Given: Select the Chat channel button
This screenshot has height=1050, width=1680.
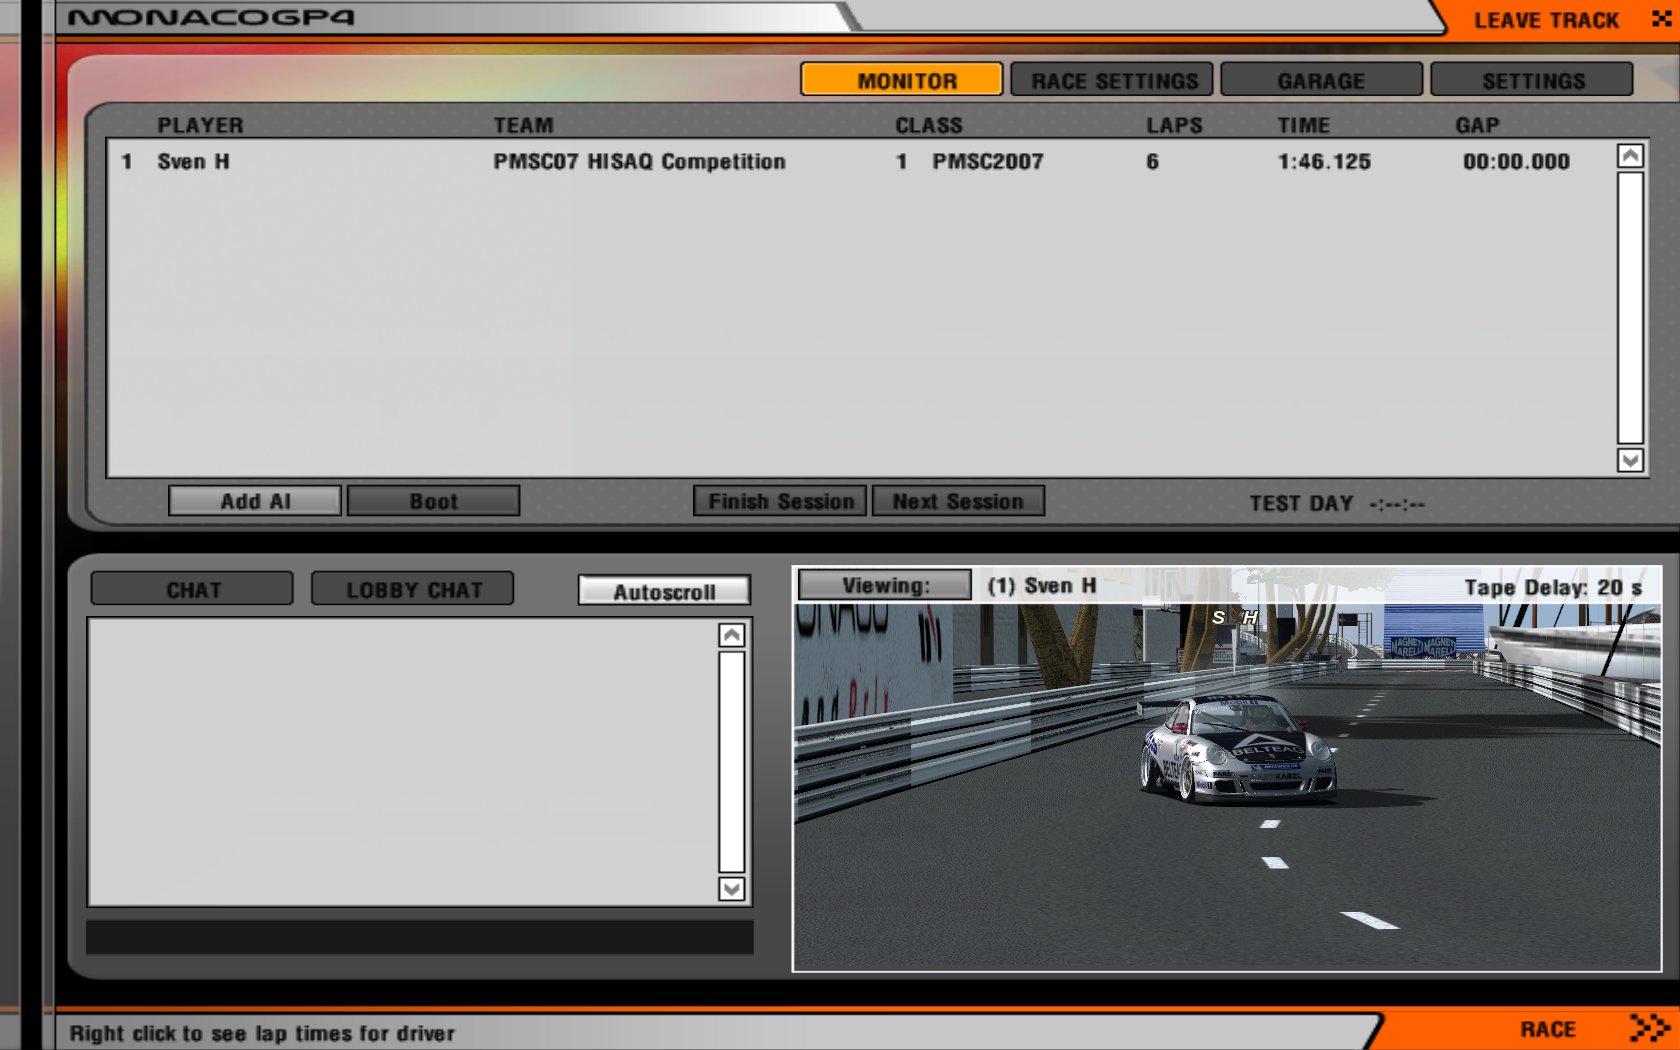Looking at the screenshot, I should (192, 590).
